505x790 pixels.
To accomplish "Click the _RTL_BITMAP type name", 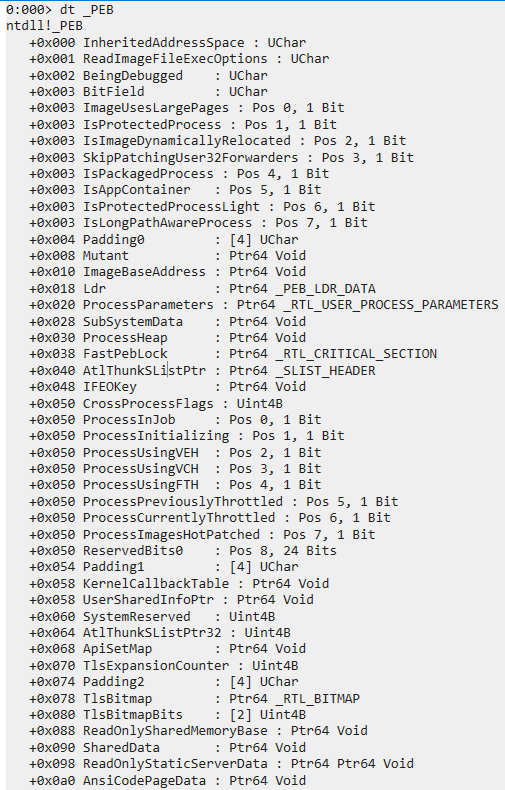I will [318, 699].
